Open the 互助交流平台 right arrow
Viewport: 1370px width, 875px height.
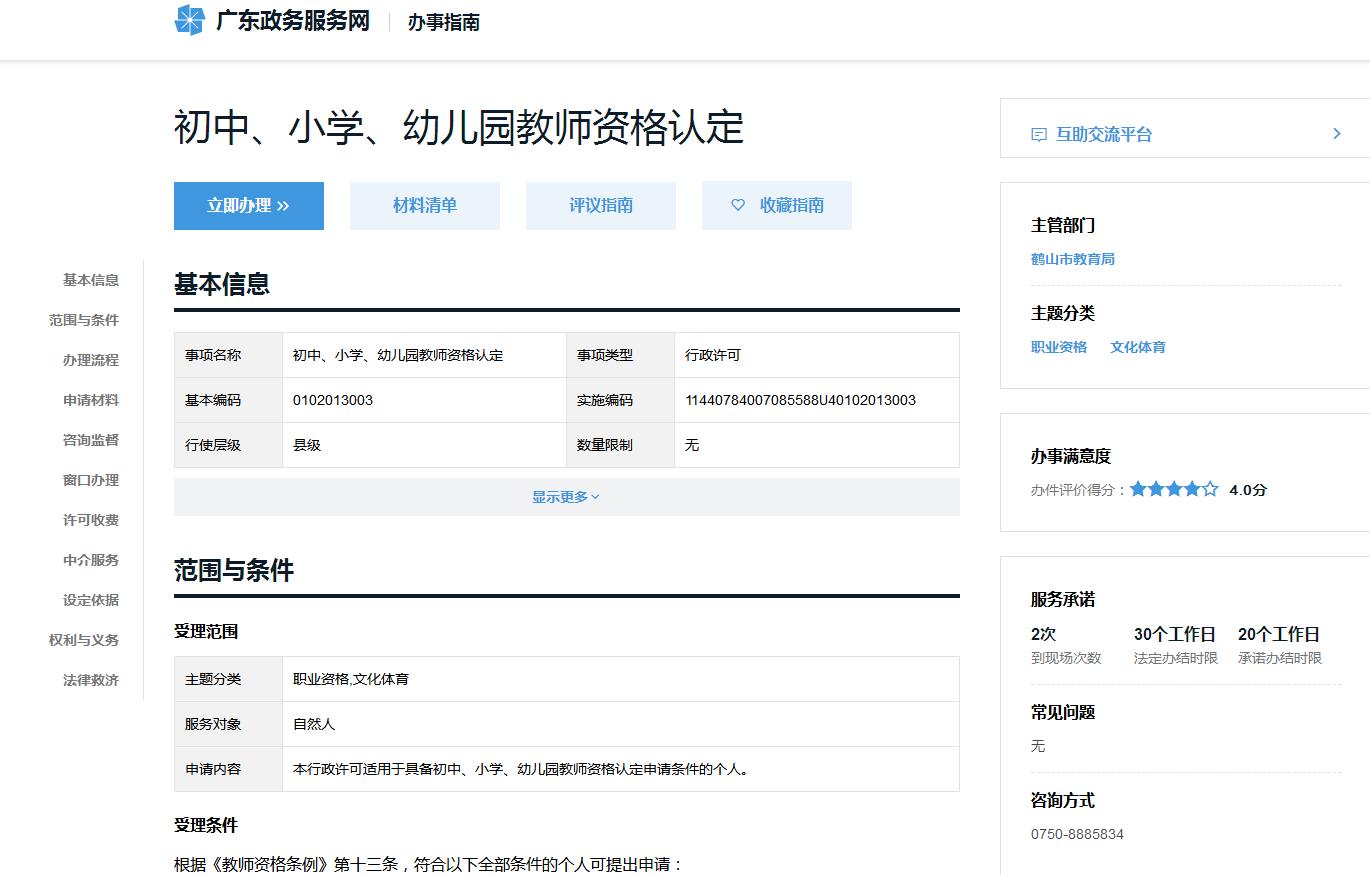pos(1337,134)
